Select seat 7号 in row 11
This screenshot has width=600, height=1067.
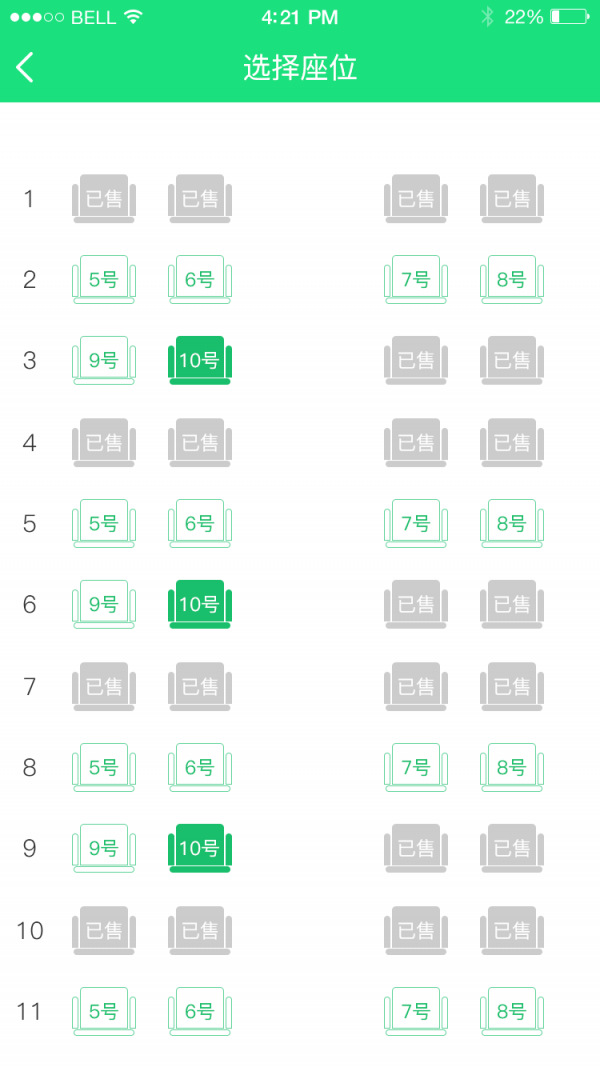pyautogui.click(x=416, y=1011)
